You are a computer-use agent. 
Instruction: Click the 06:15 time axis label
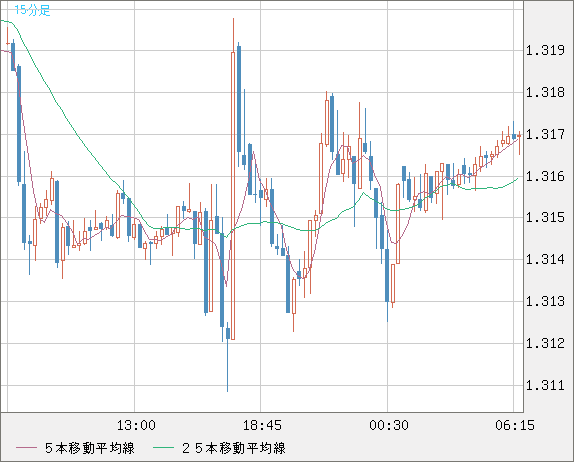pyautogui.click(x=515, y=425)
